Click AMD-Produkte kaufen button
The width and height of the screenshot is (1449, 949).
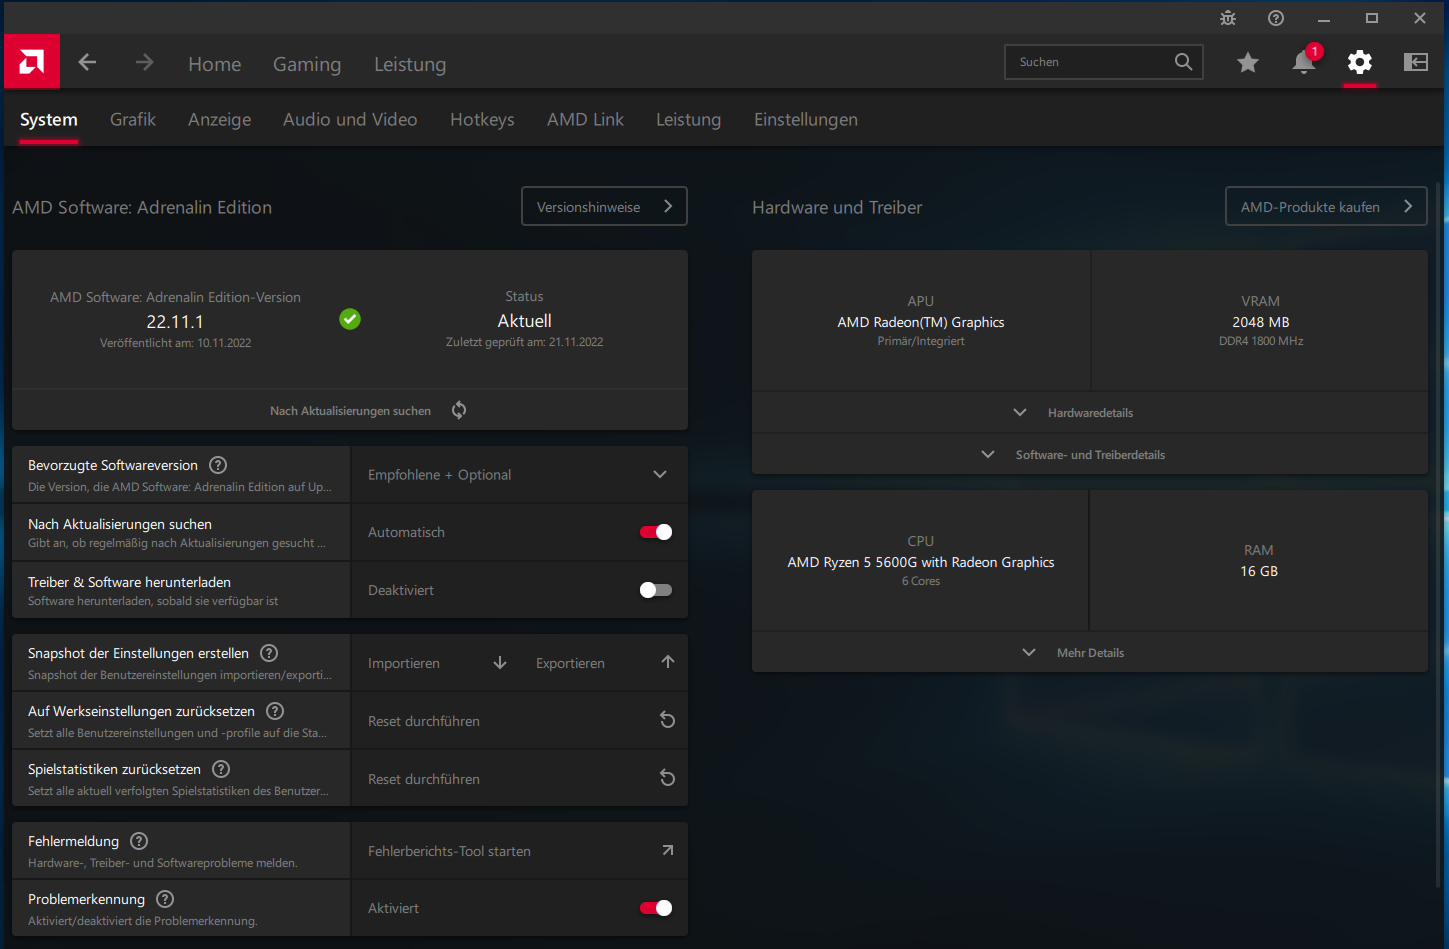[x=1326, y=206]
